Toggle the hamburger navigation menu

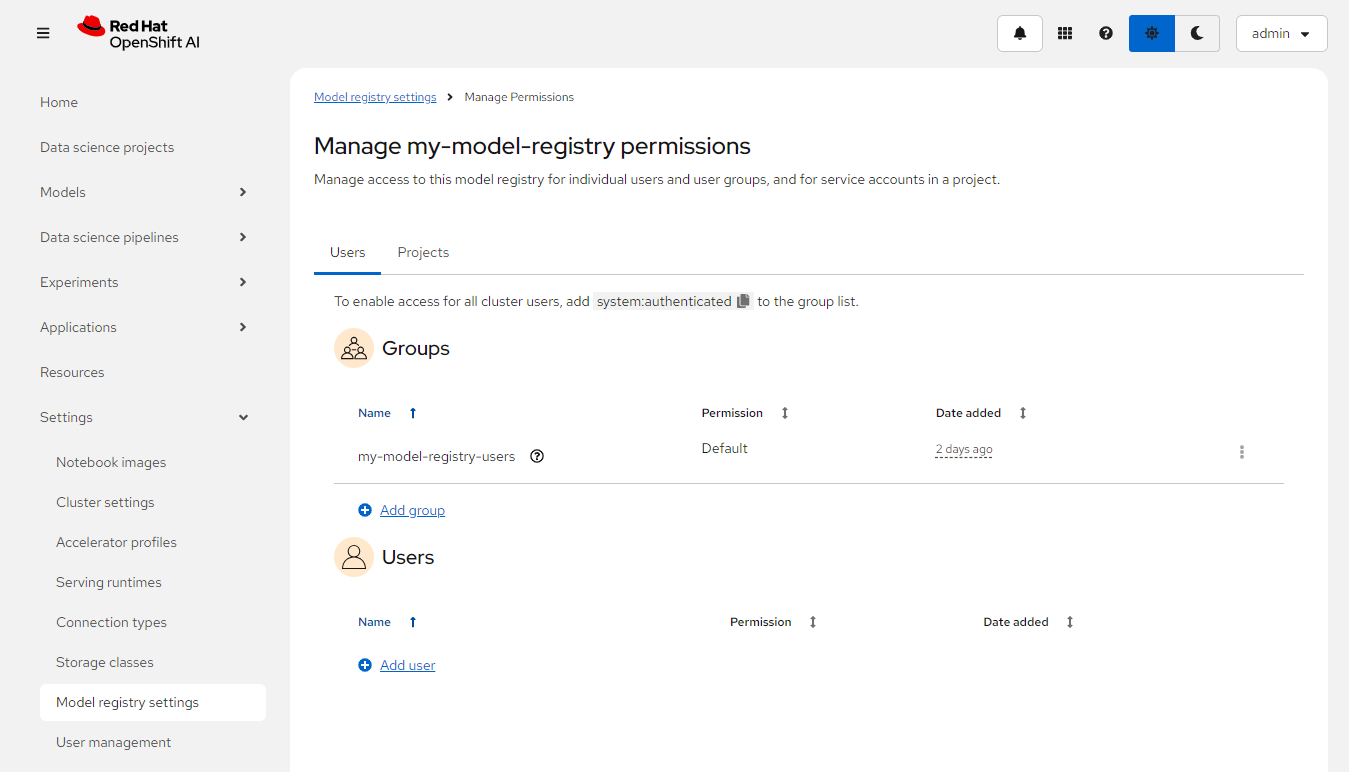pos(43,33)
